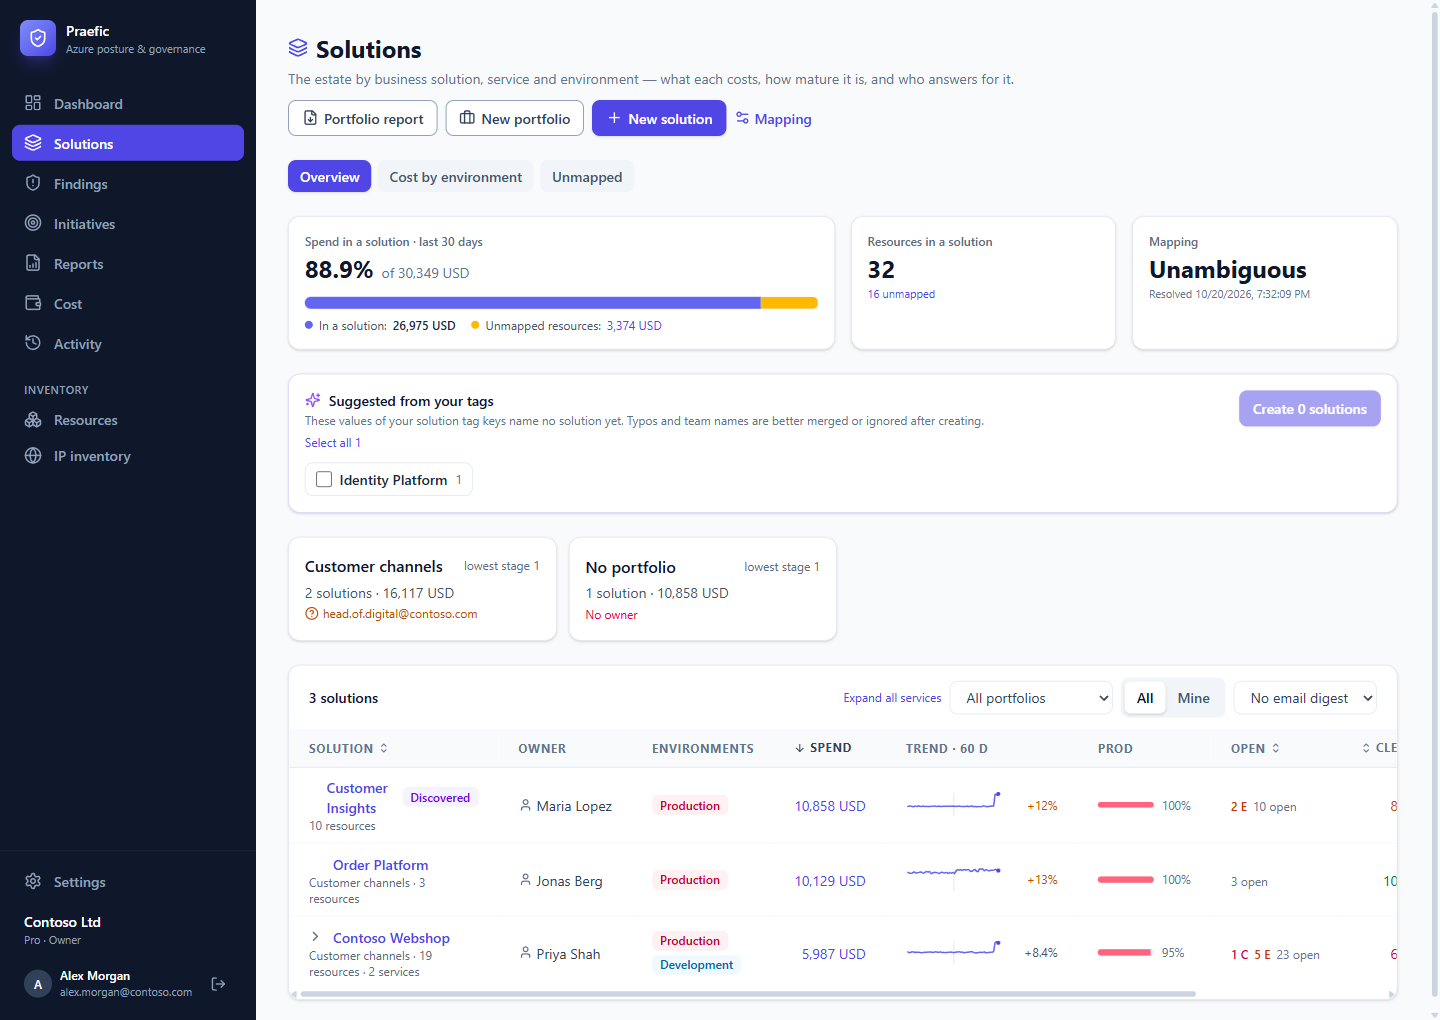Open the Findings shield icon in sidebar
1440x1020 pixels.
pyautogui.click(x=33, y=183)
